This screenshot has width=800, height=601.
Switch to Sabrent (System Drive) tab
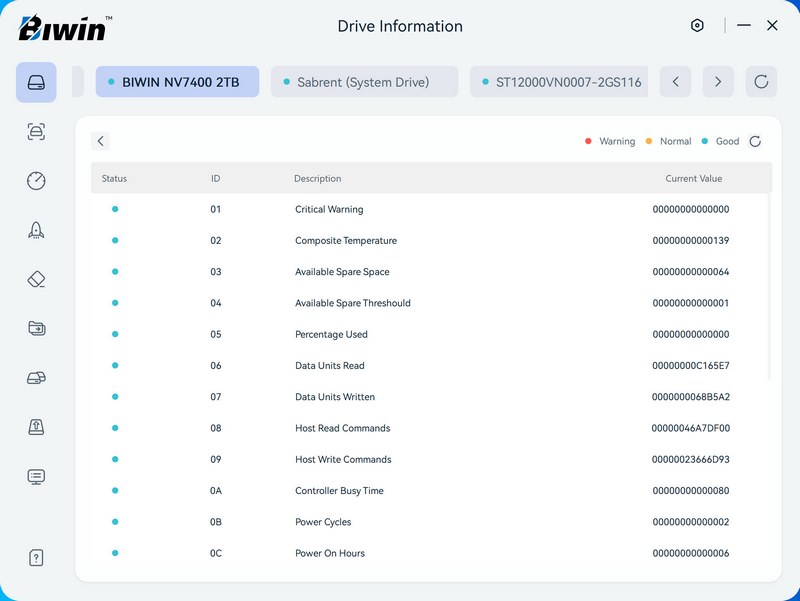[x=364, y=82]
